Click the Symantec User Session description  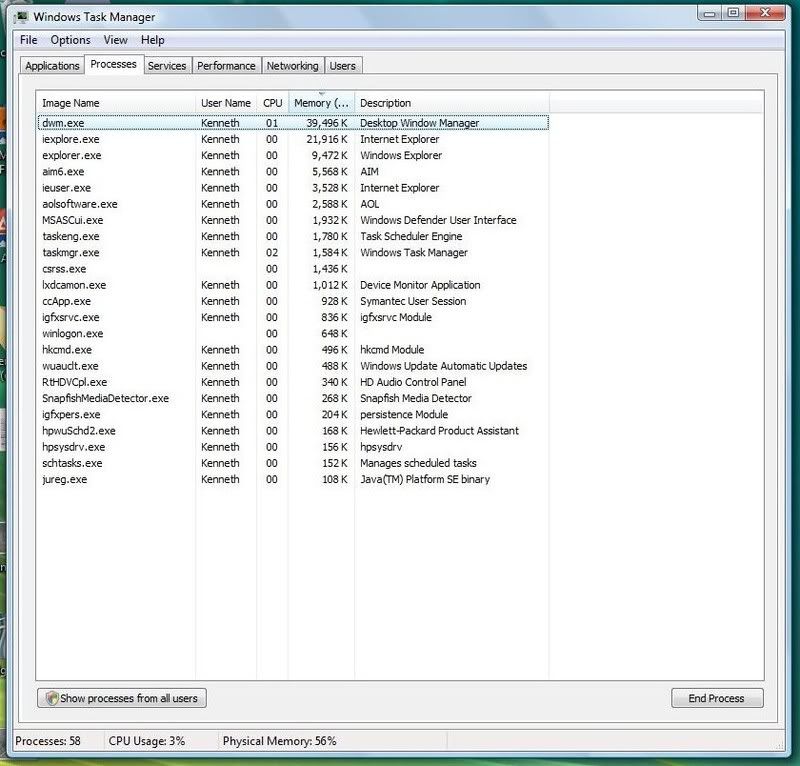413,302
